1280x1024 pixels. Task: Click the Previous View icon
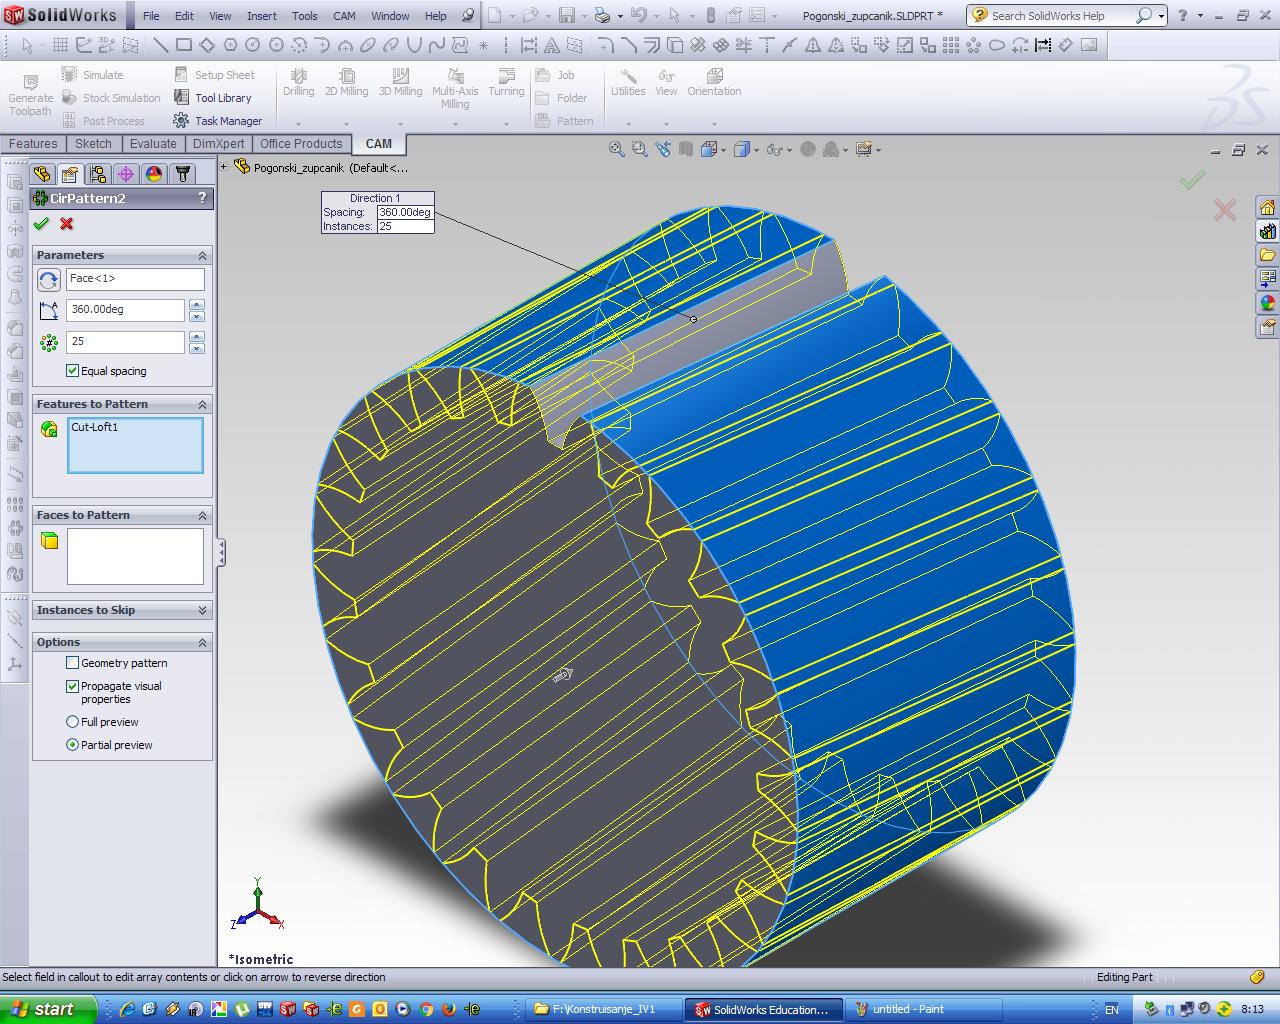pyautogui.click(x=662, y=149)
